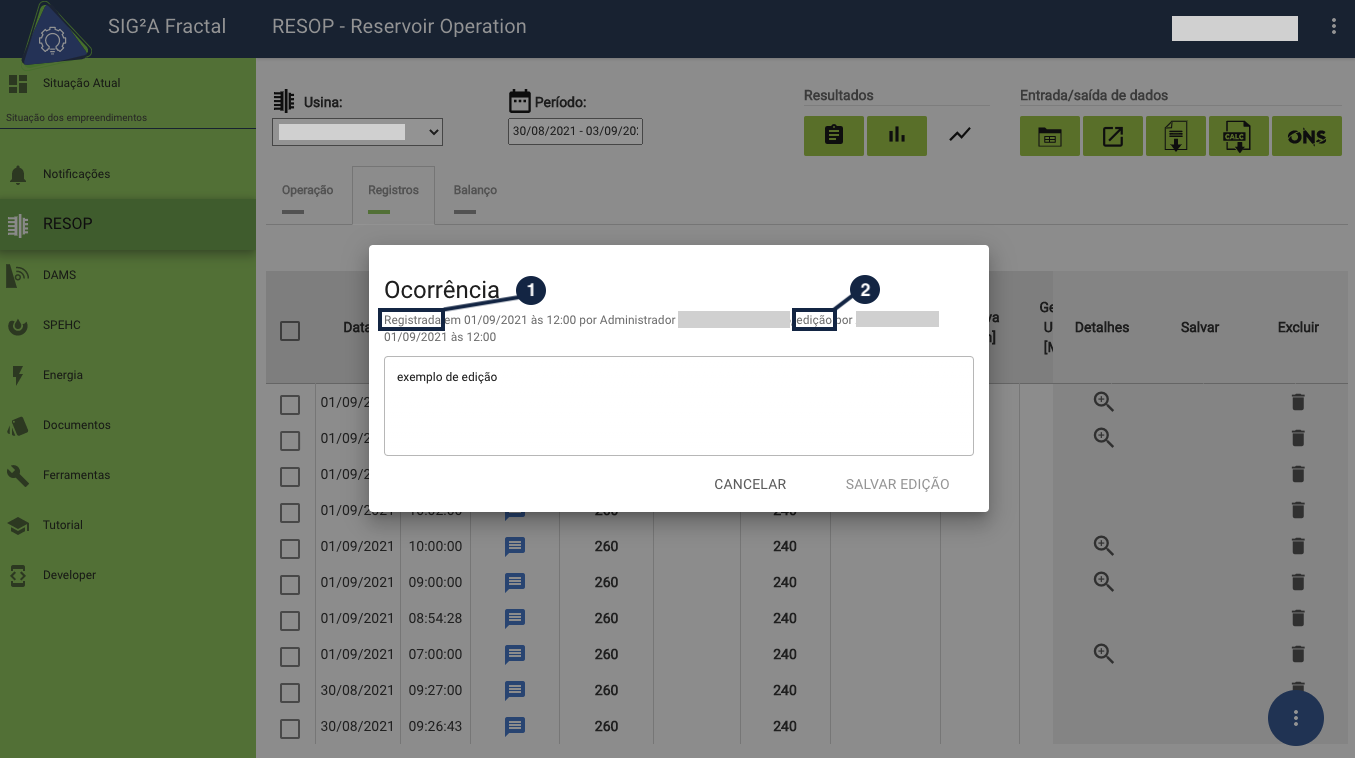The width and height of the screenshot is (1355, 758).
Task: Click into the occurrence description text area
Action: pyautogui.click(x=678, y=406)
